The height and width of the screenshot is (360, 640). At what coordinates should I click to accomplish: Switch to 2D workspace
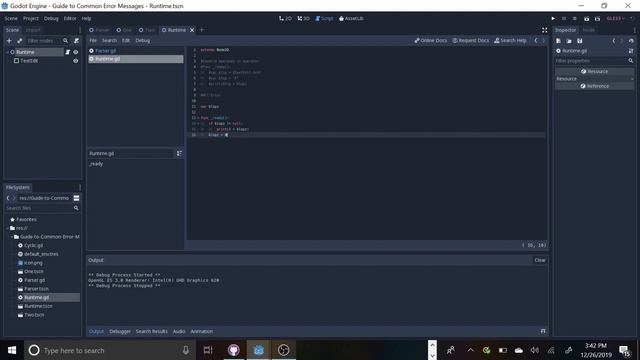point(285,18)
